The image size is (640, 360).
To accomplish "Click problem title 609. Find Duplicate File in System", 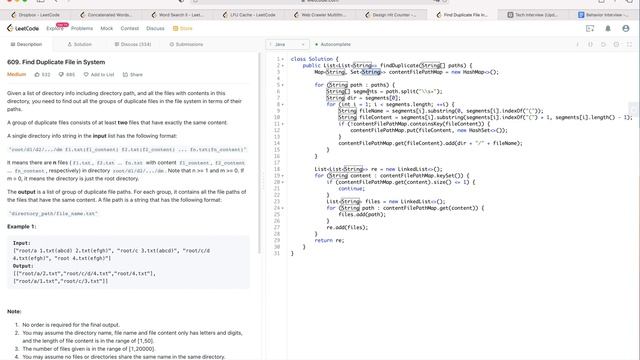I will tap(56, 62).
